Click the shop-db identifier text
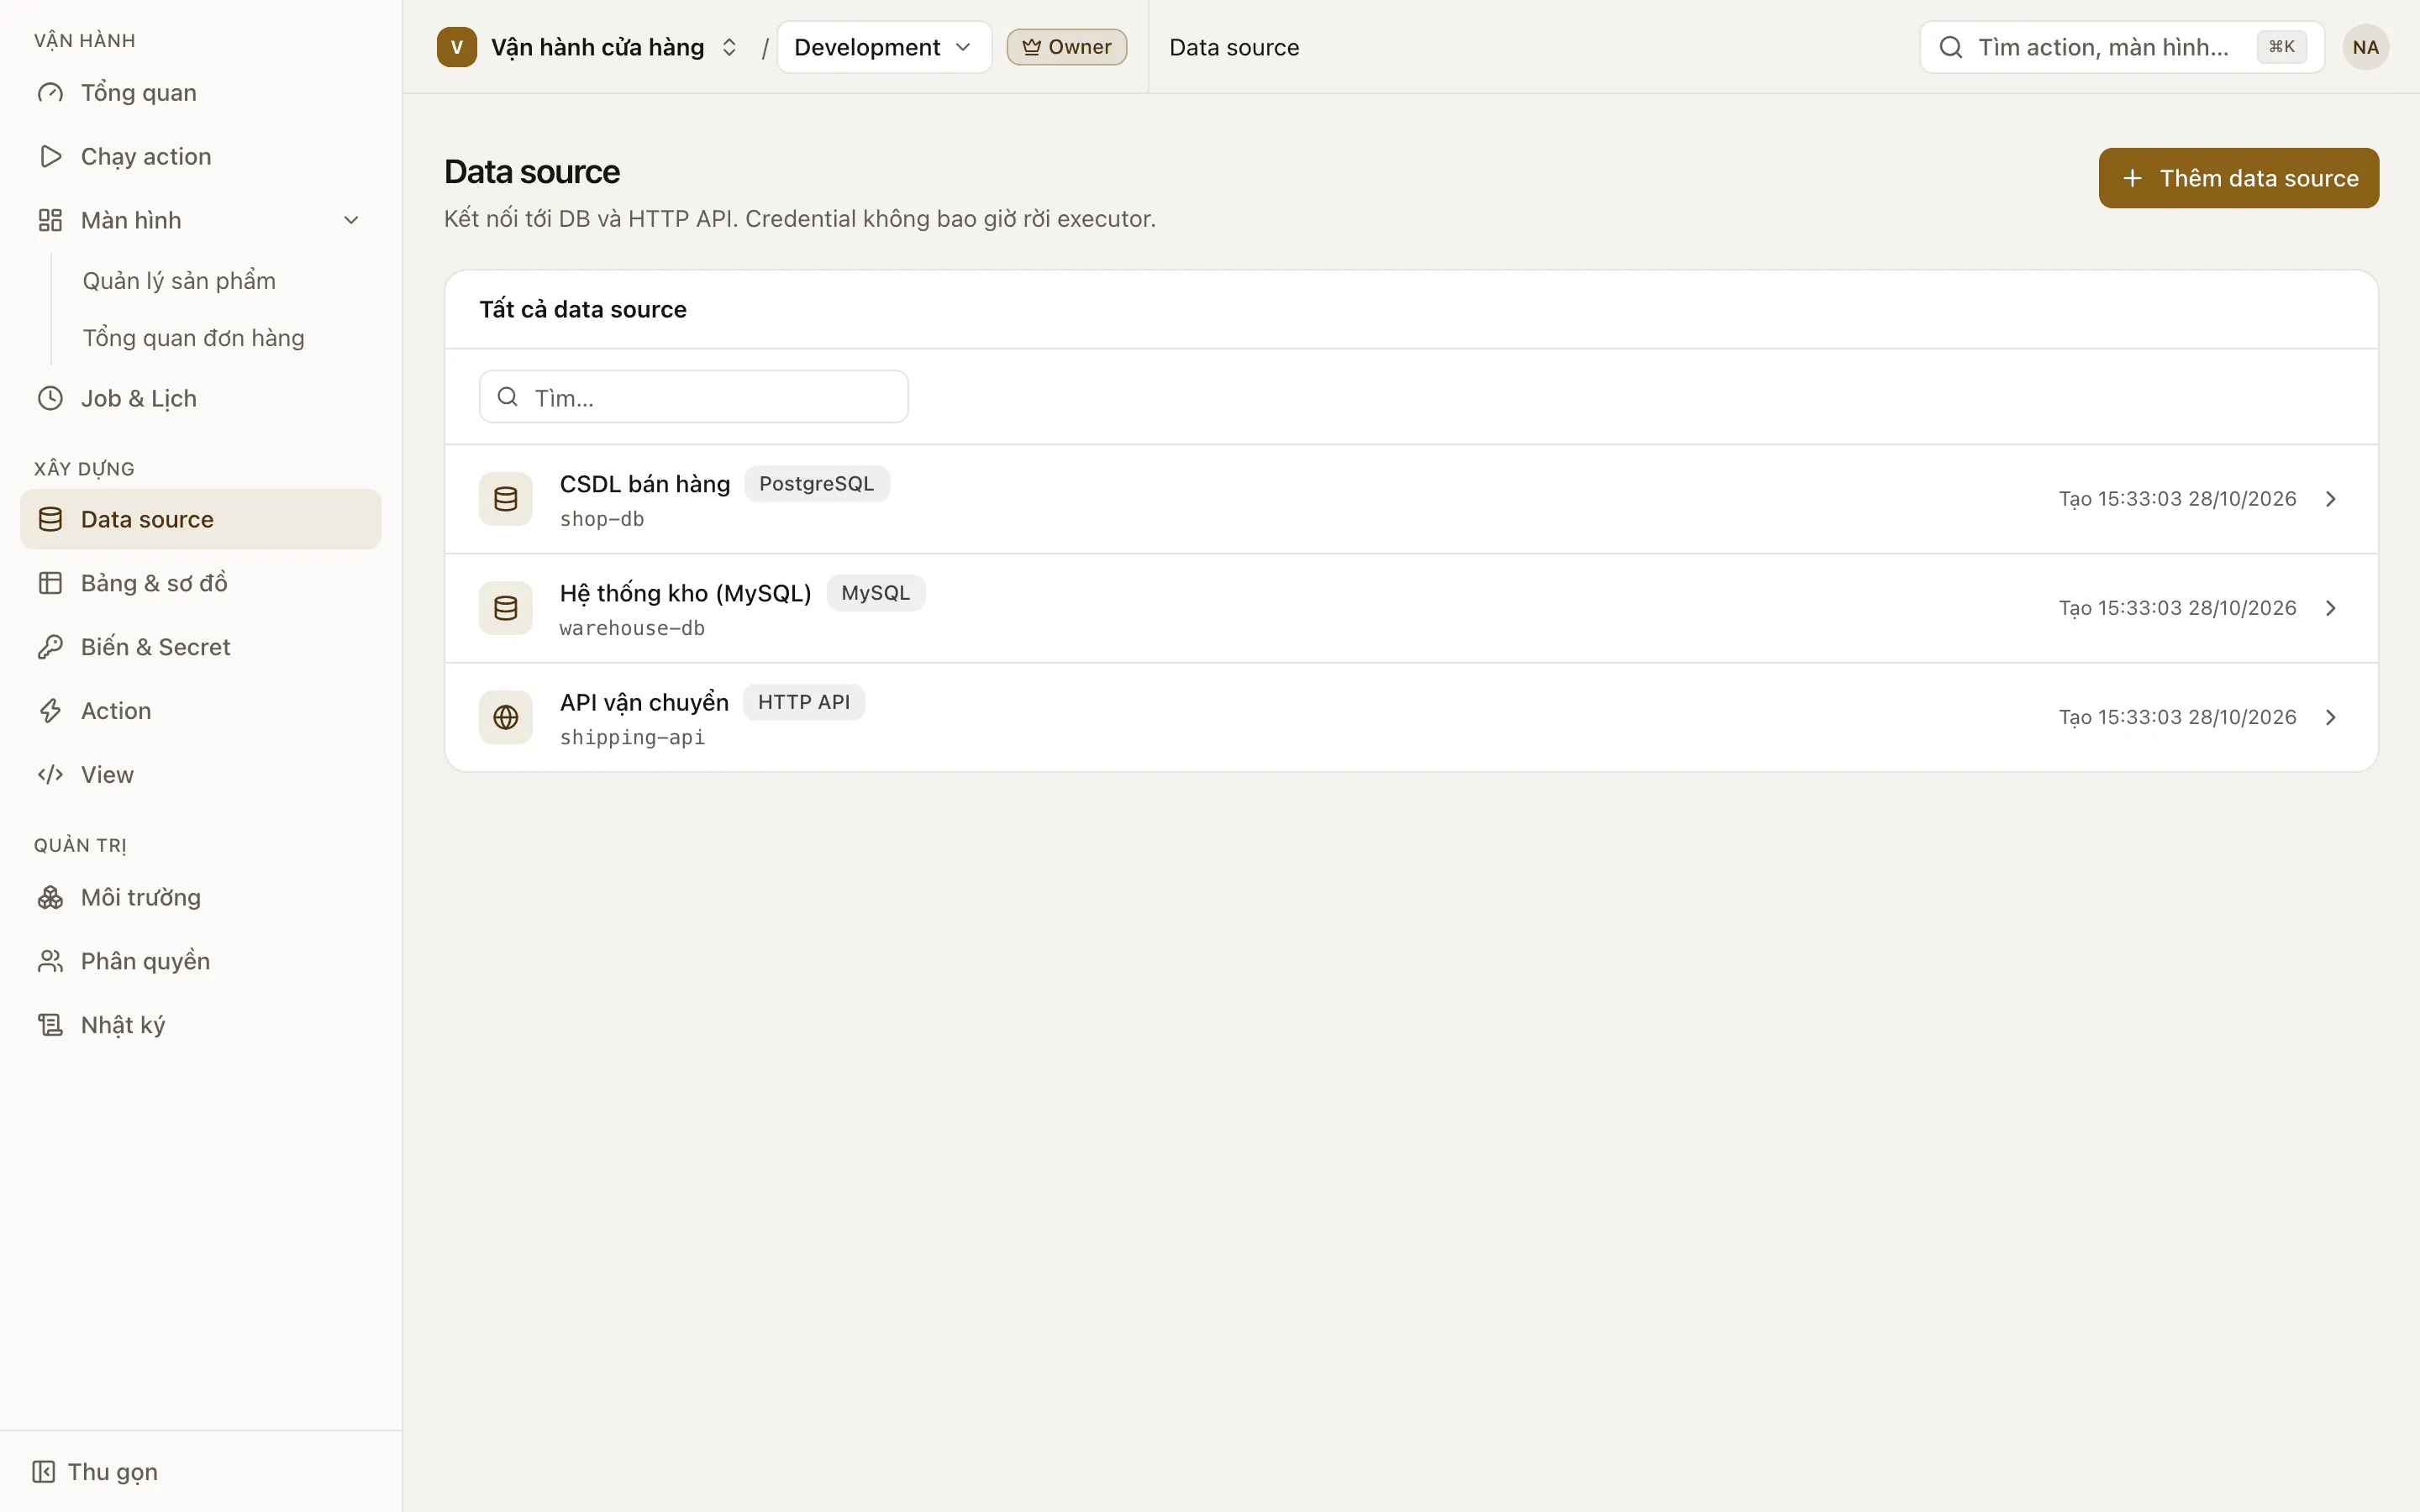Viewport: 2420px width, 1512px height. 602,519
